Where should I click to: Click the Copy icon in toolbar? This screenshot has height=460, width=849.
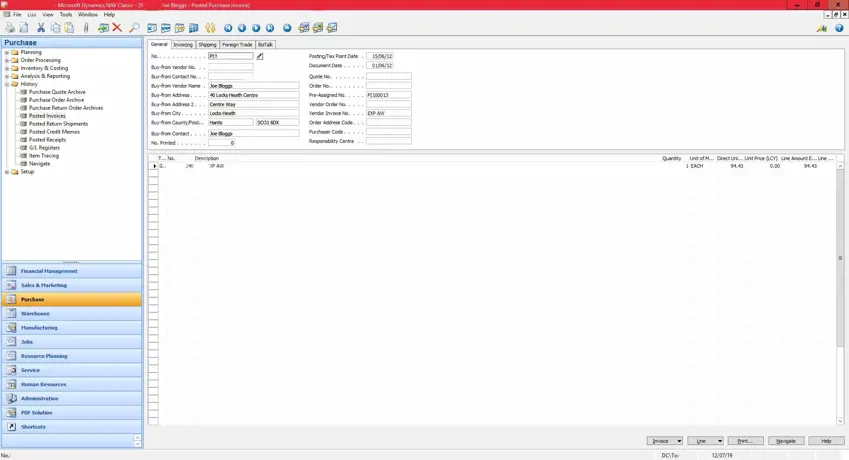coord(55,28)
